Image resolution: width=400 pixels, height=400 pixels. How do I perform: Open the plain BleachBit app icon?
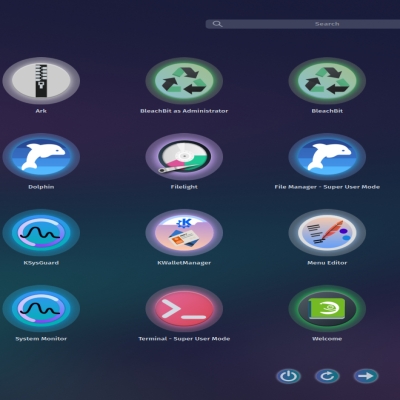click(327, 81)
